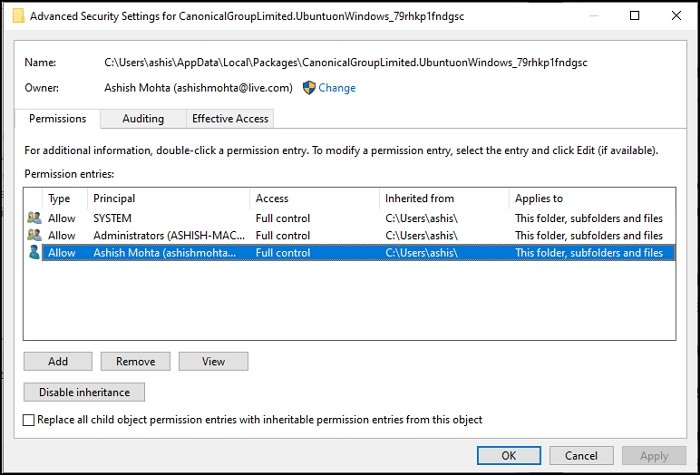Click the Disable inheritance button
Image resolution: width=700 pixels, height=475 pixels.
(x=84, y=392)
